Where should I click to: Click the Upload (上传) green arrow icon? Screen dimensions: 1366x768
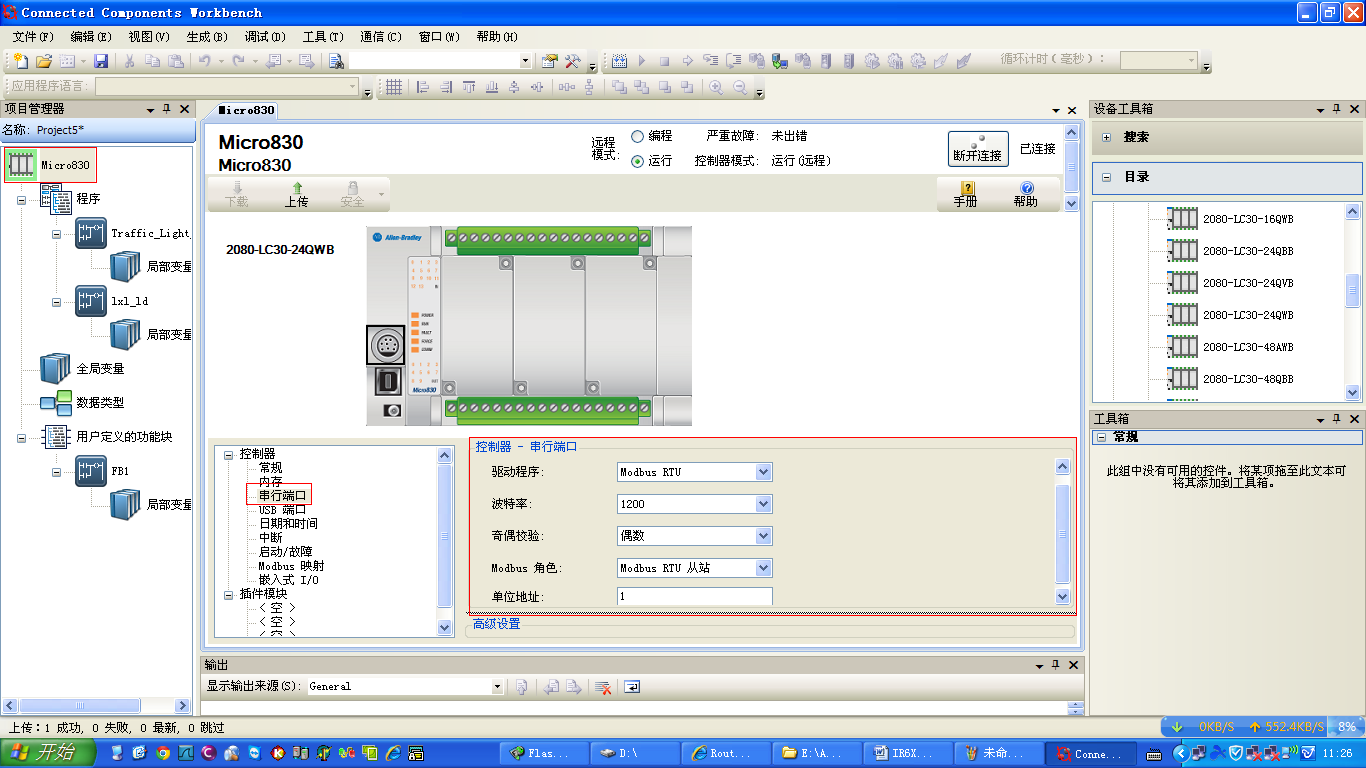pos(296,194)
